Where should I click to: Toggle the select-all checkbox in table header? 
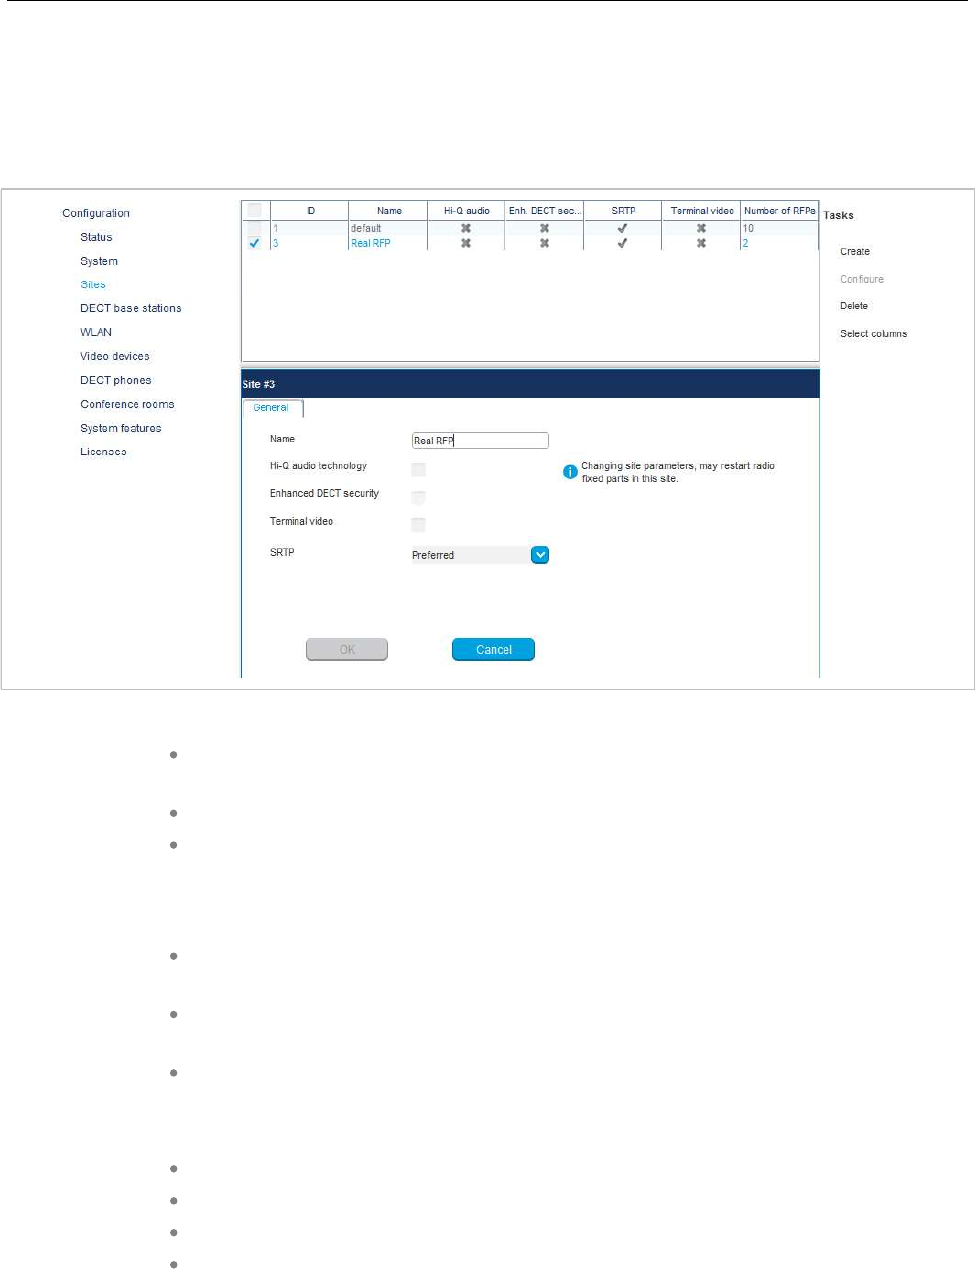coord(254,210)
